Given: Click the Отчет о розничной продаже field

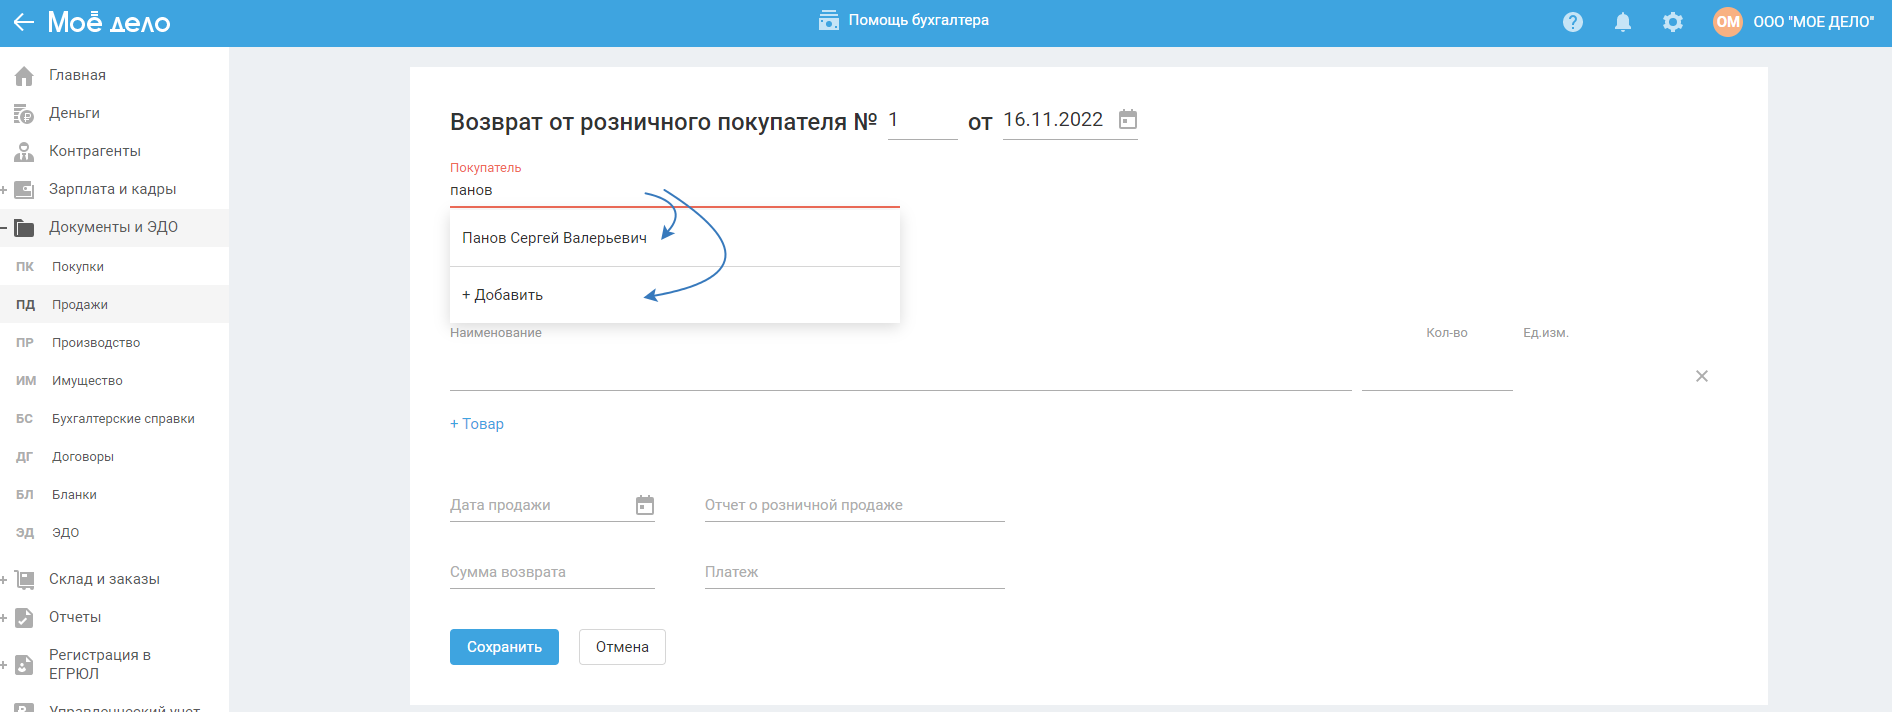Looking at the screenshot, I should point(855,505).
